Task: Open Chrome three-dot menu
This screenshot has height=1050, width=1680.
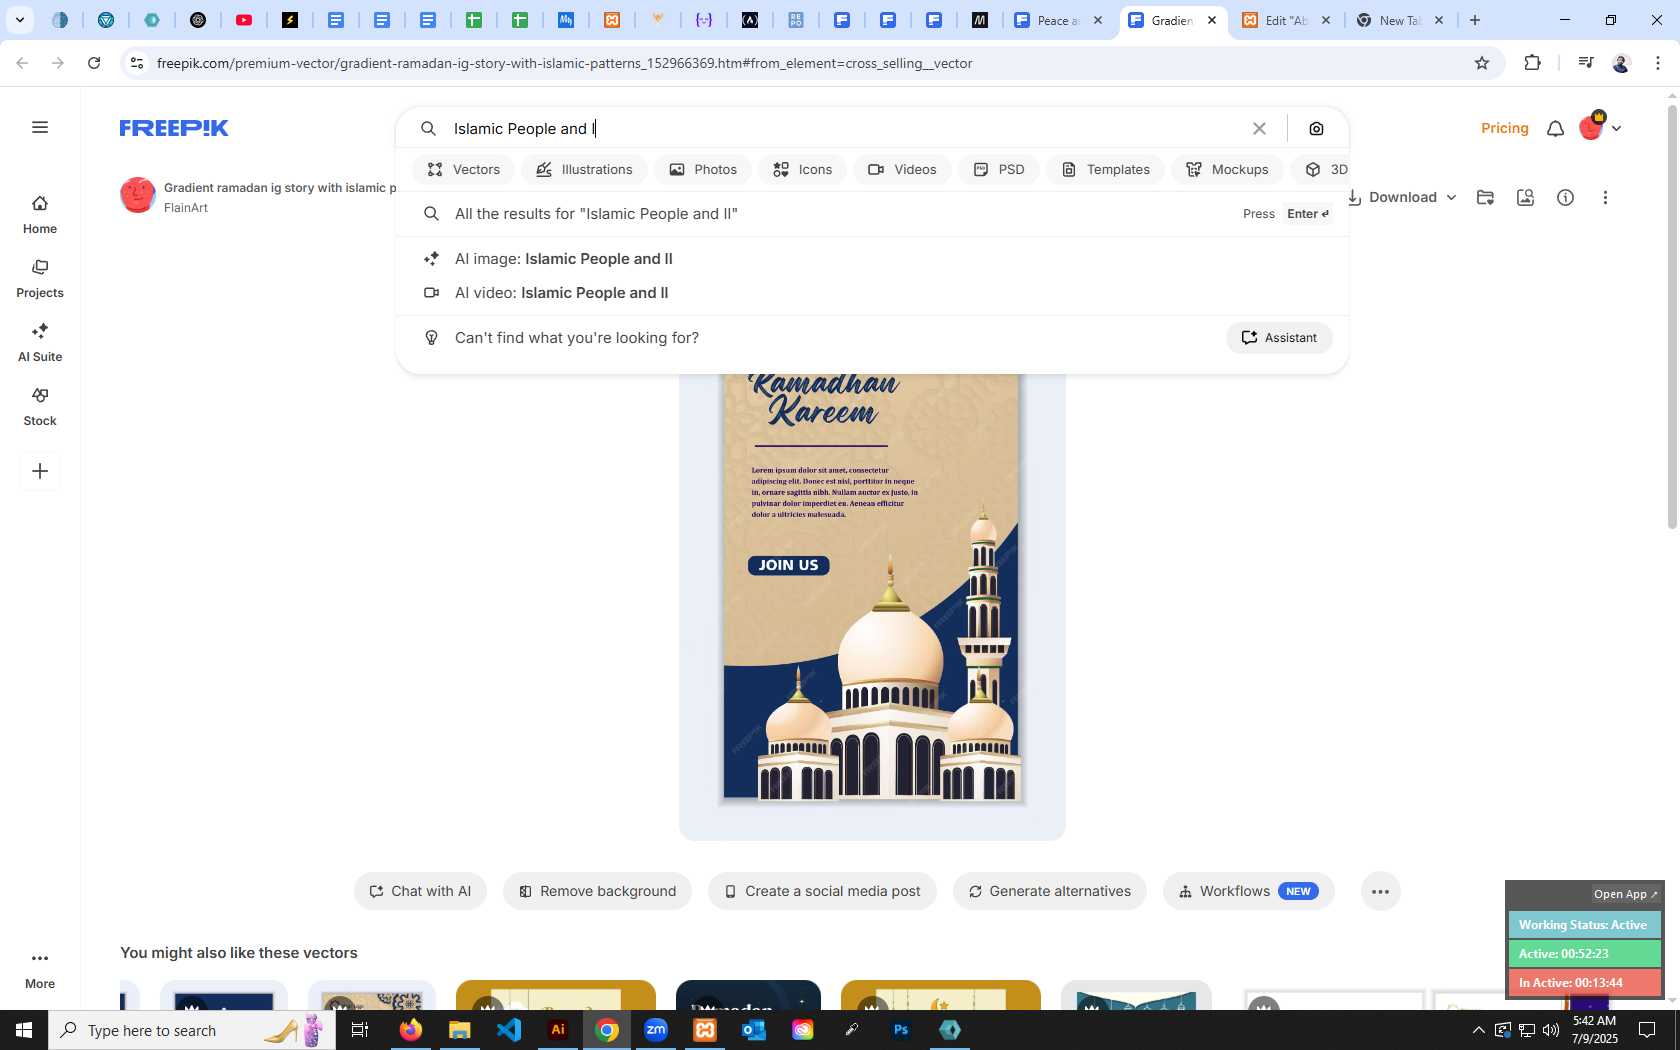Action: click(x=1657, y=63)
